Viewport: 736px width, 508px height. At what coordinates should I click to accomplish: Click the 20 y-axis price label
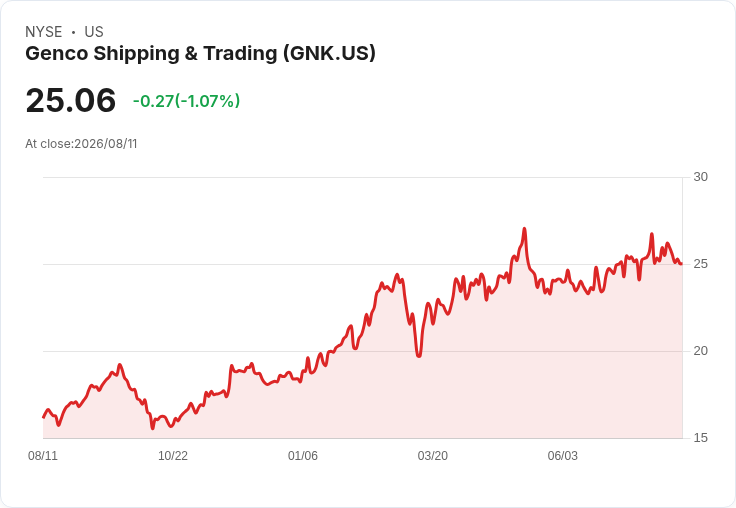pos(700,351)
